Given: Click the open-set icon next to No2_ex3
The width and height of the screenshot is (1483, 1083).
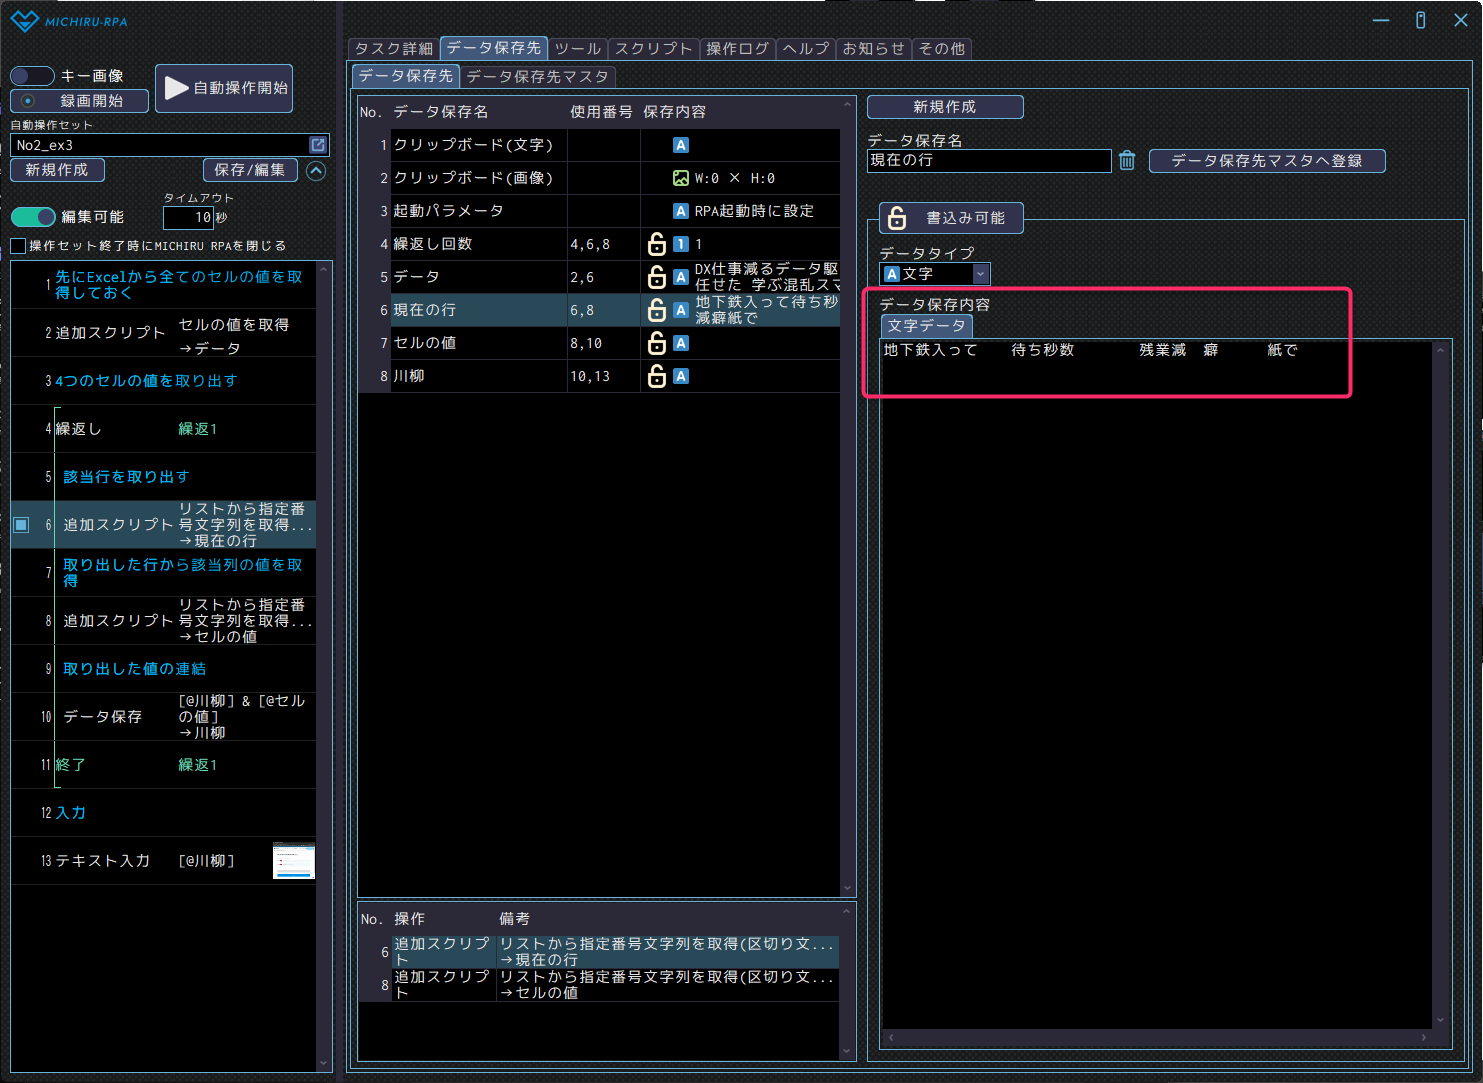Looking at the screenshot, I should pos(318,145).
